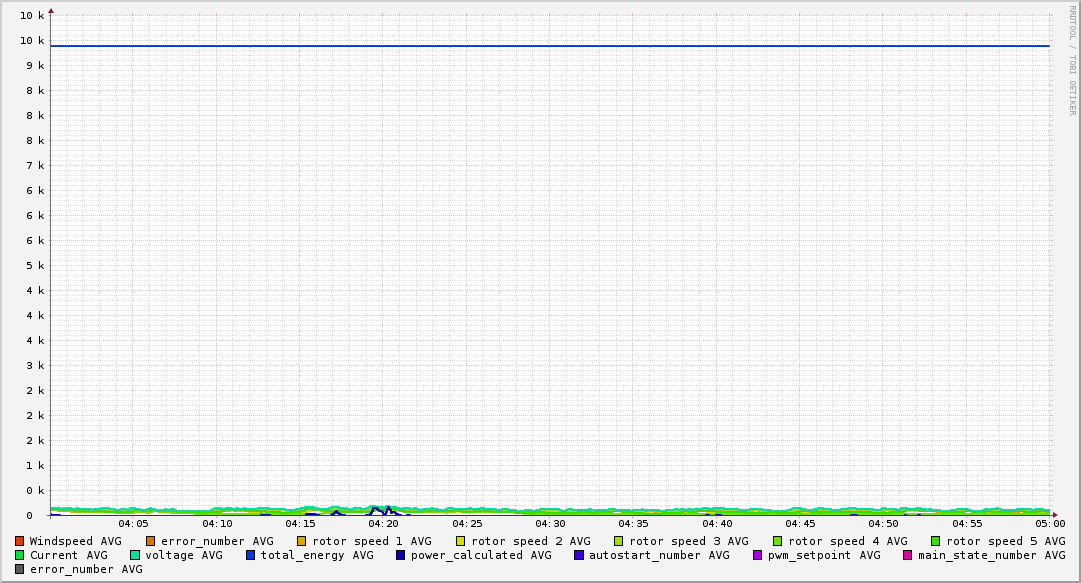Click the 04:05 time axis label
The width and height of the screenshot is (1081, 583).
pos(133,523)
